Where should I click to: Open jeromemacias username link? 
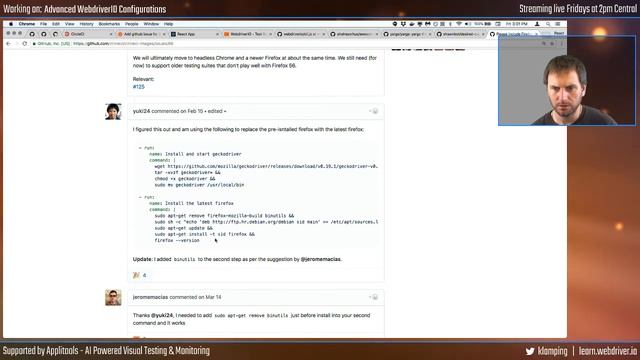[x=150, y=297]
